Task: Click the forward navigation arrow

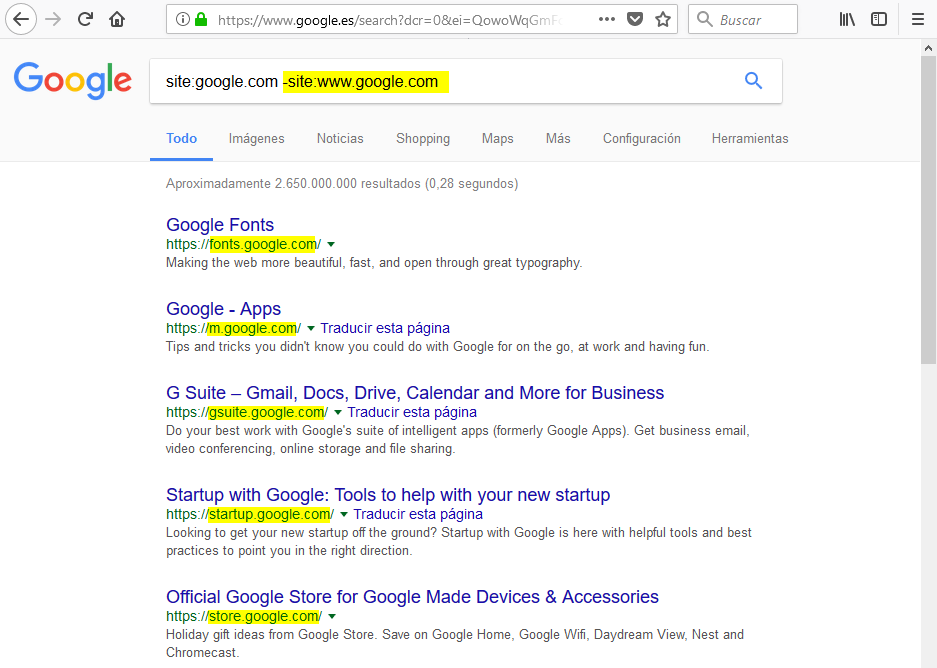Action: [53, 19]
